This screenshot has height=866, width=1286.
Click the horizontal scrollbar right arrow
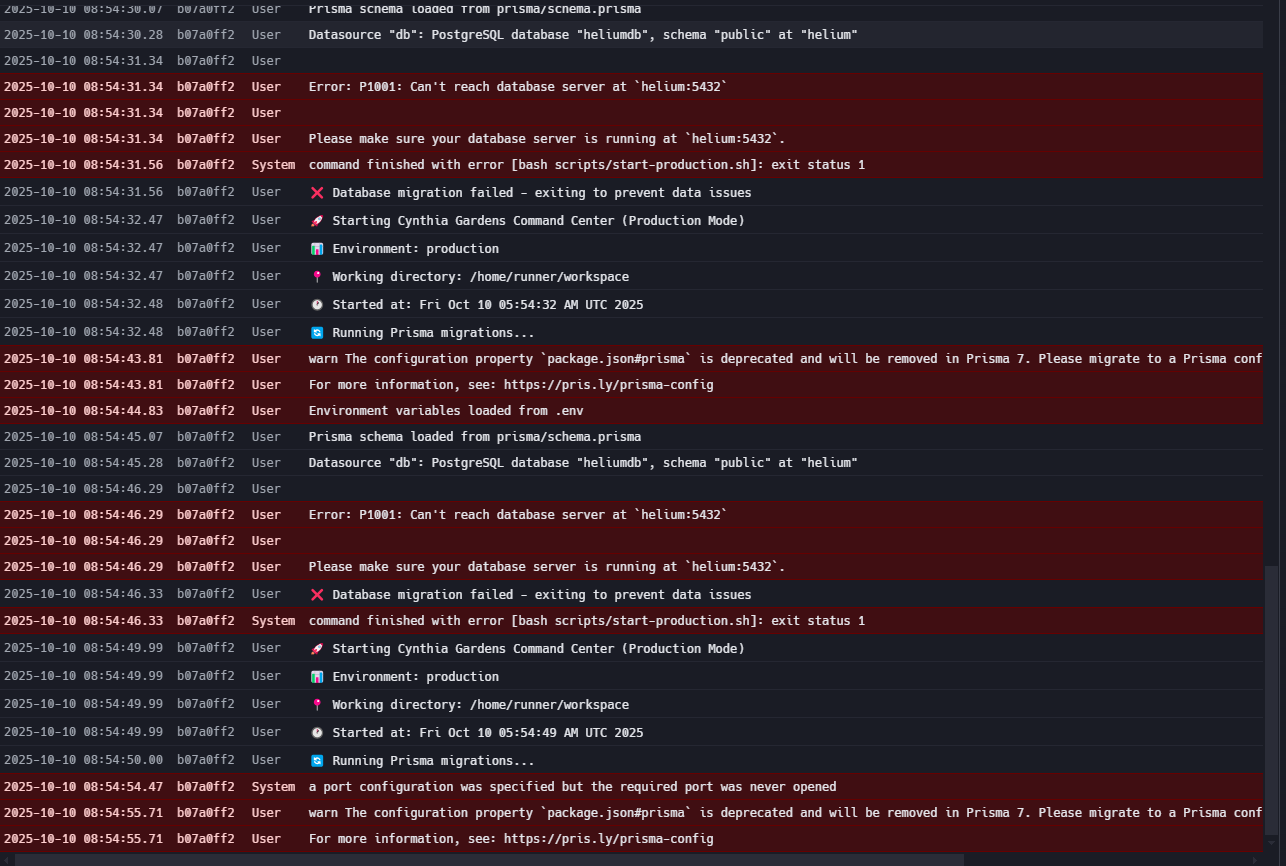click(1257, 859)
